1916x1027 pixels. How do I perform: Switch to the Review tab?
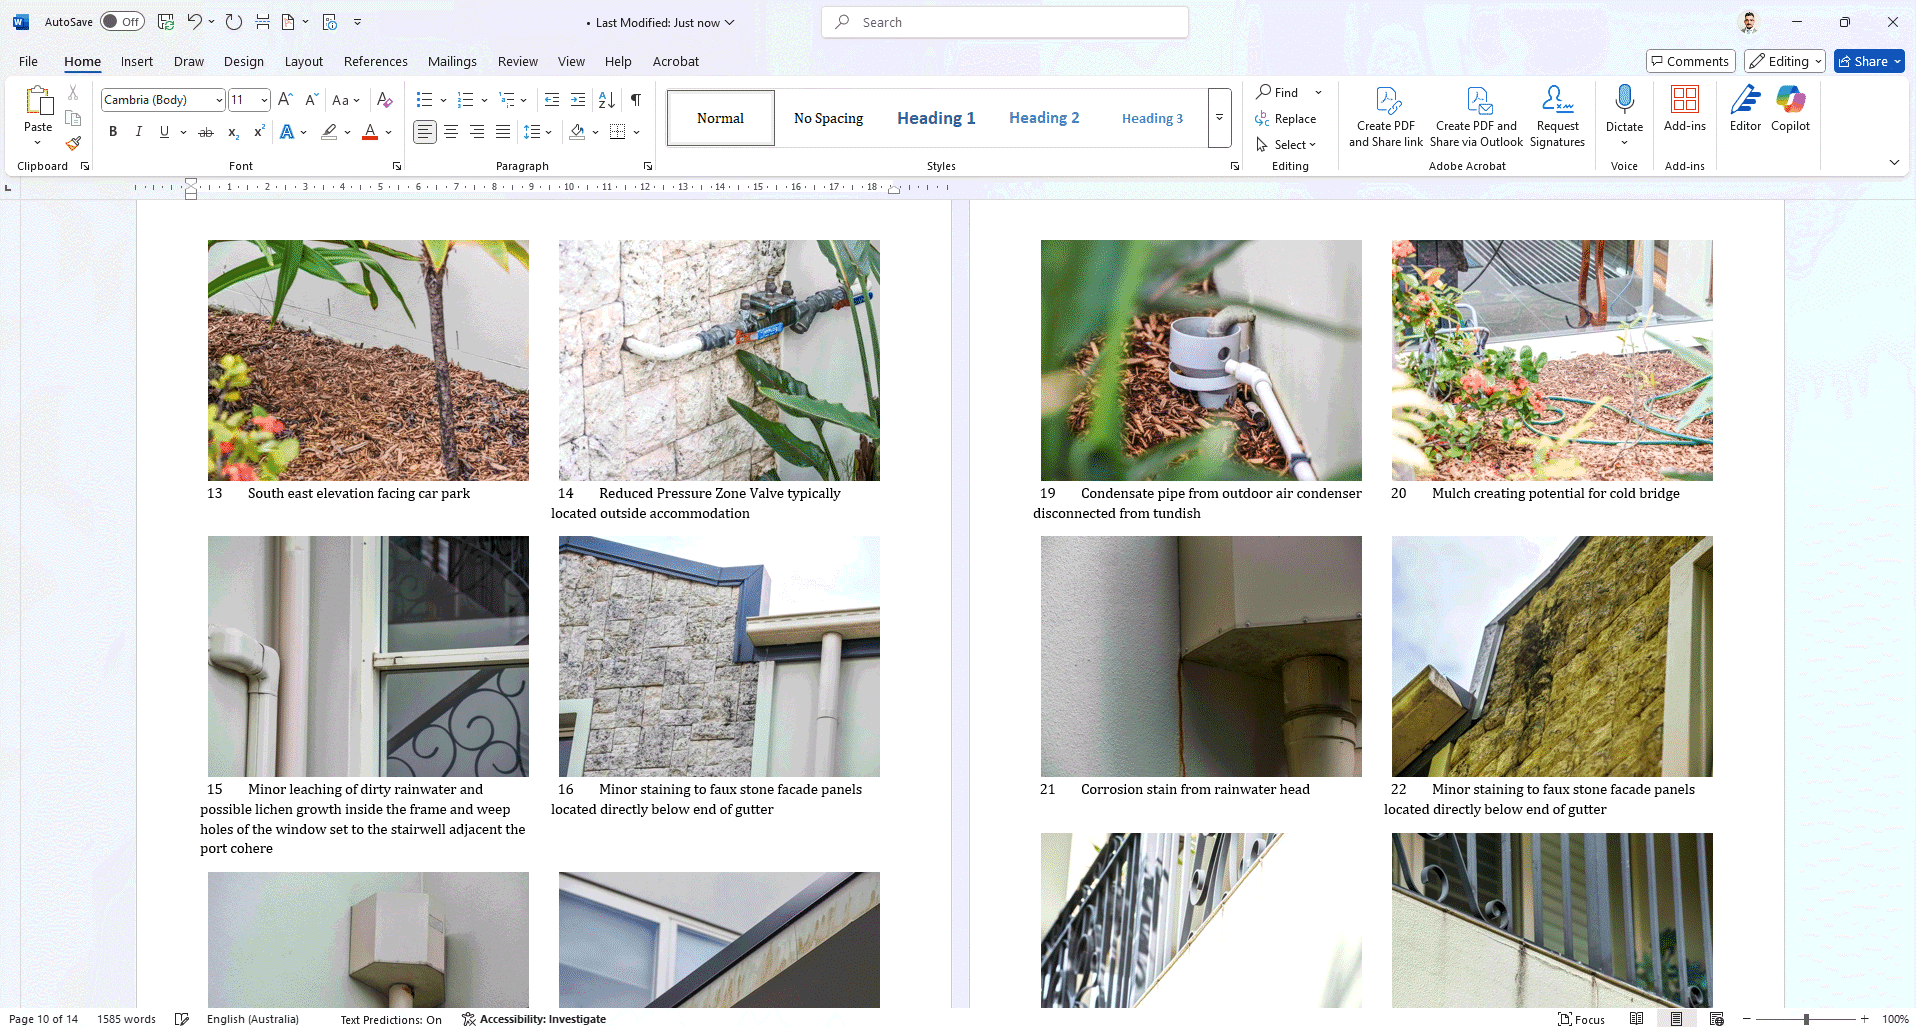click(518, 61)
